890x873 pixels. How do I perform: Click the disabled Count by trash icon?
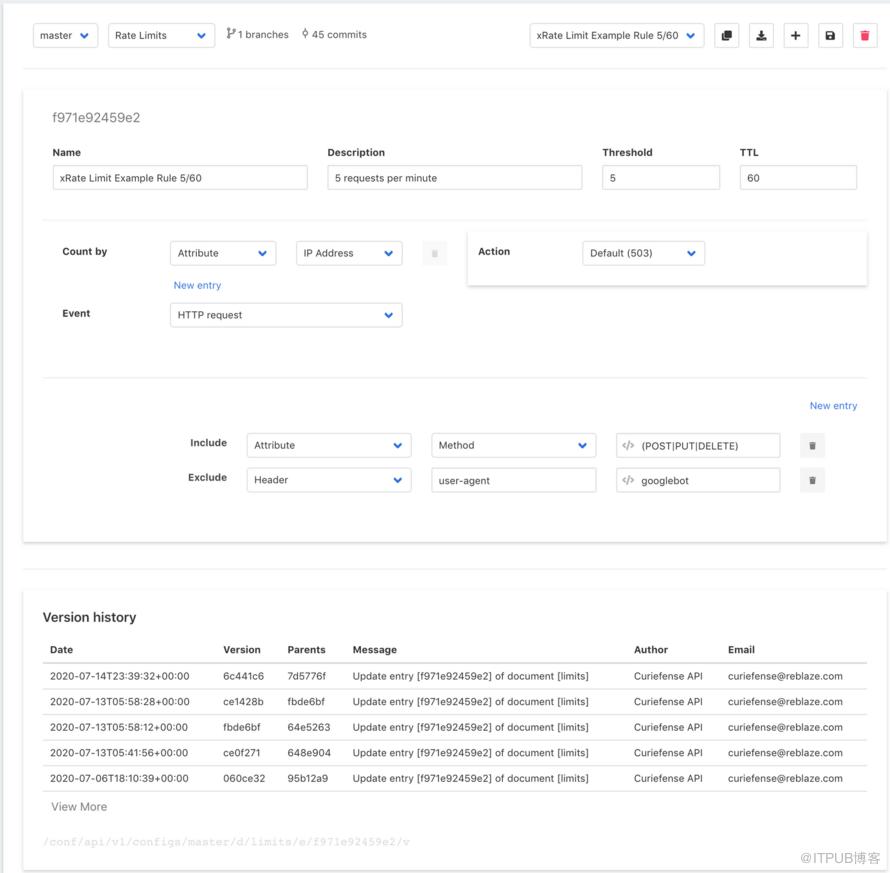435,253
